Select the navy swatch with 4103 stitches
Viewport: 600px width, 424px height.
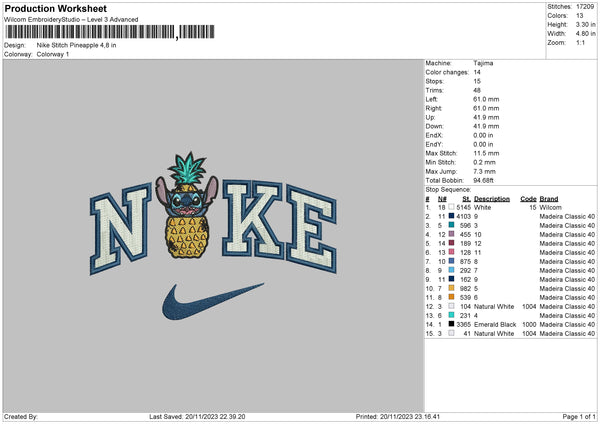tap(452, 216)
